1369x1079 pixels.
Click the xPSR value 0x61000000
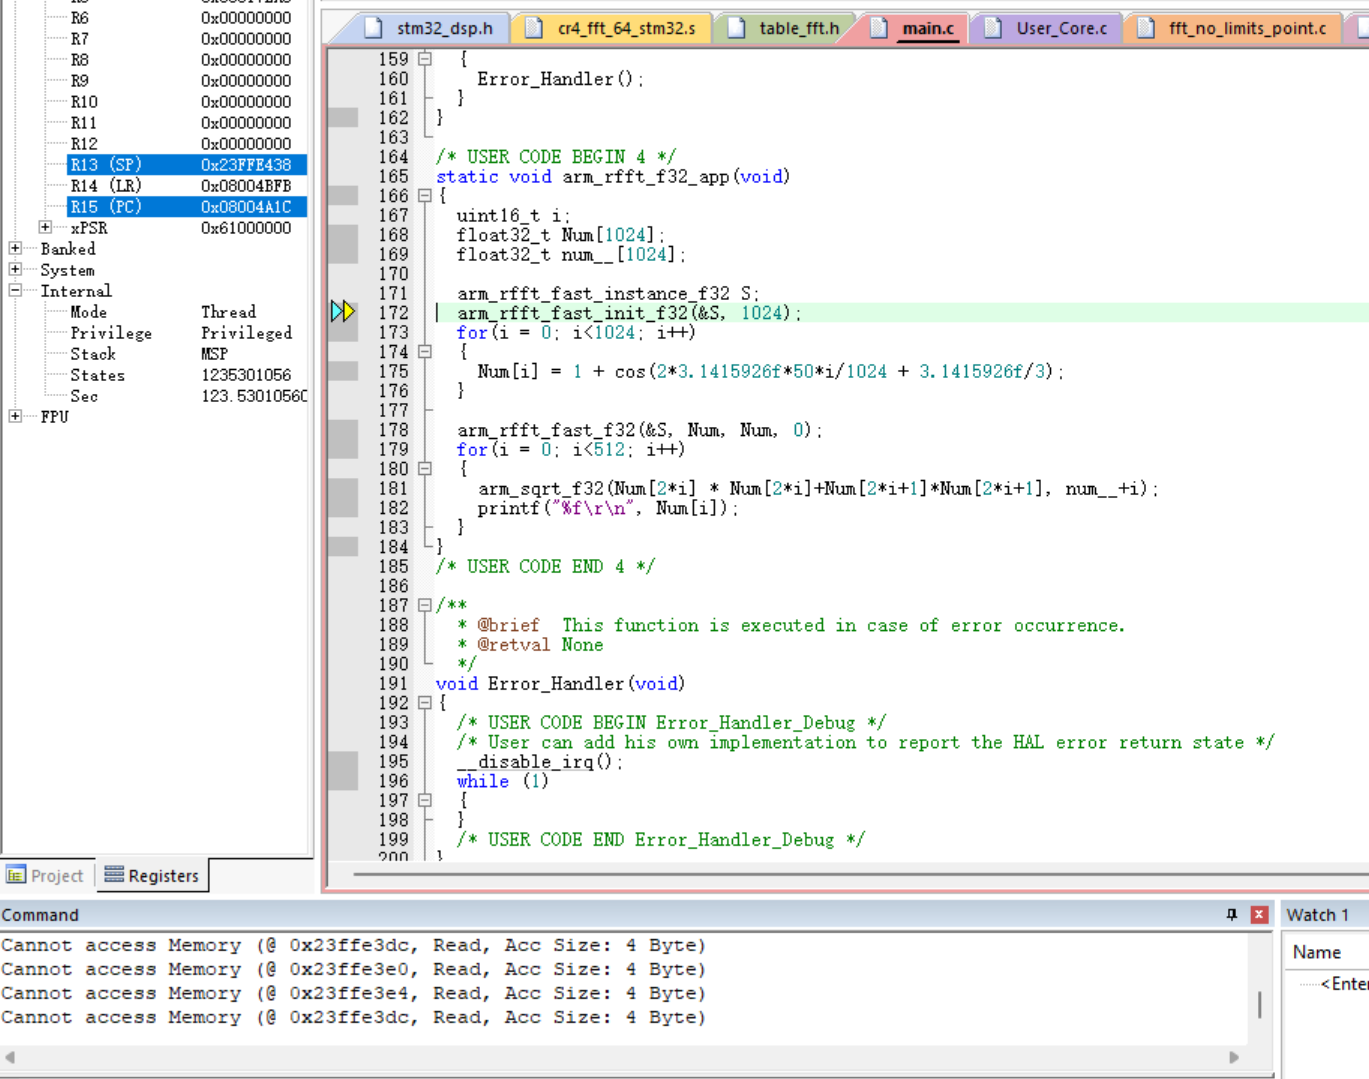click(x=246, y=228)
